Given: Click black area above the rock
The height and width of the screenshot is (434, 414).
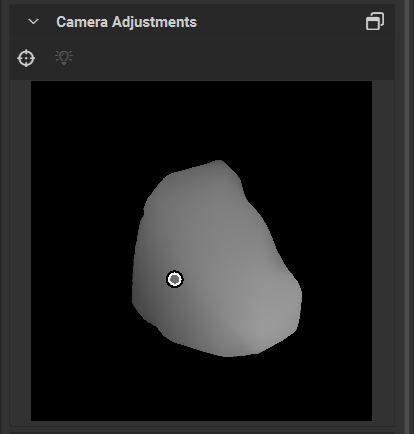Looking at the screenshot, I should click(217, 120).
